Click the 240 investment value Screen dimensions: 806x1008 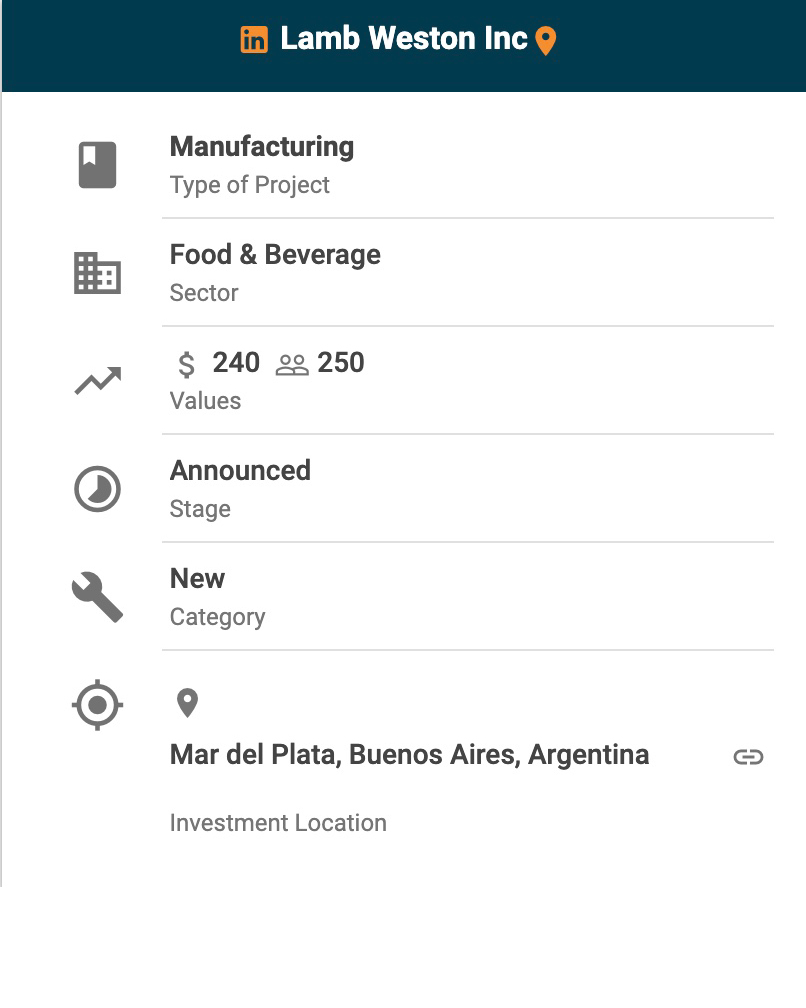coord(236,363)
